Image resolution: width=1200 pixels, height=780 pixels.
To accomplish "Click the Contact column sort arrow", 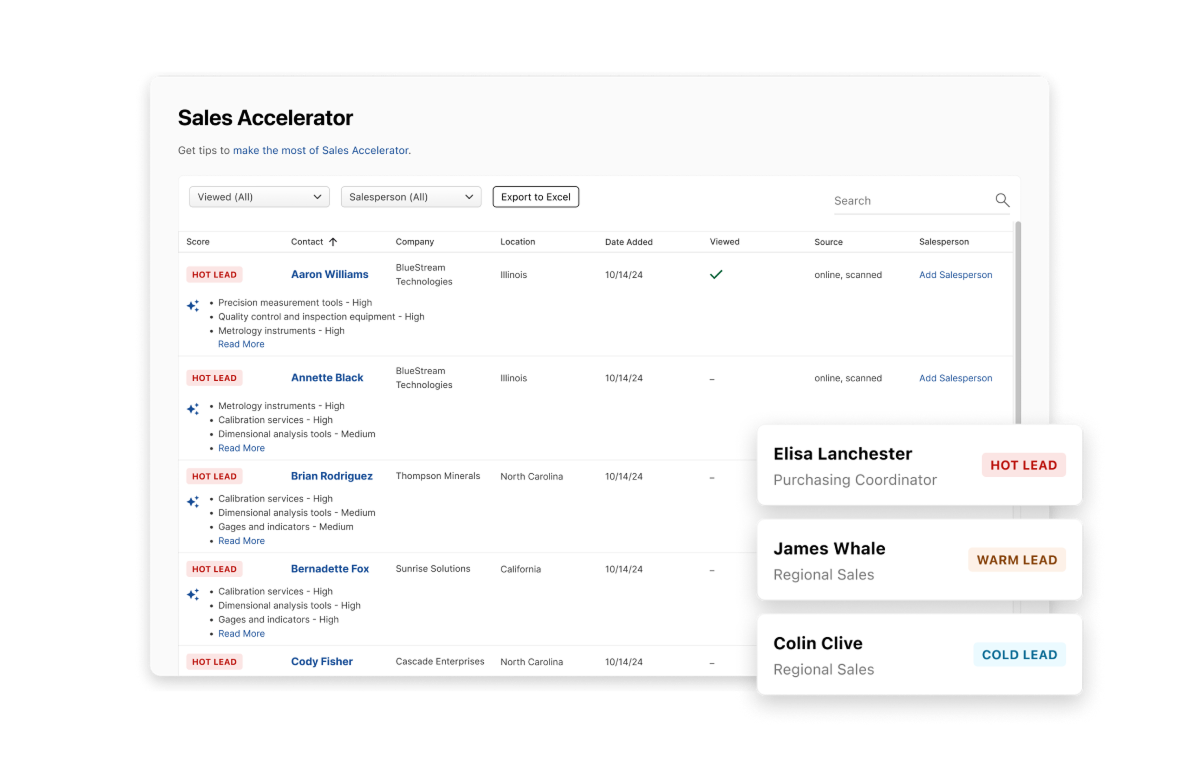I will [333, 242].
